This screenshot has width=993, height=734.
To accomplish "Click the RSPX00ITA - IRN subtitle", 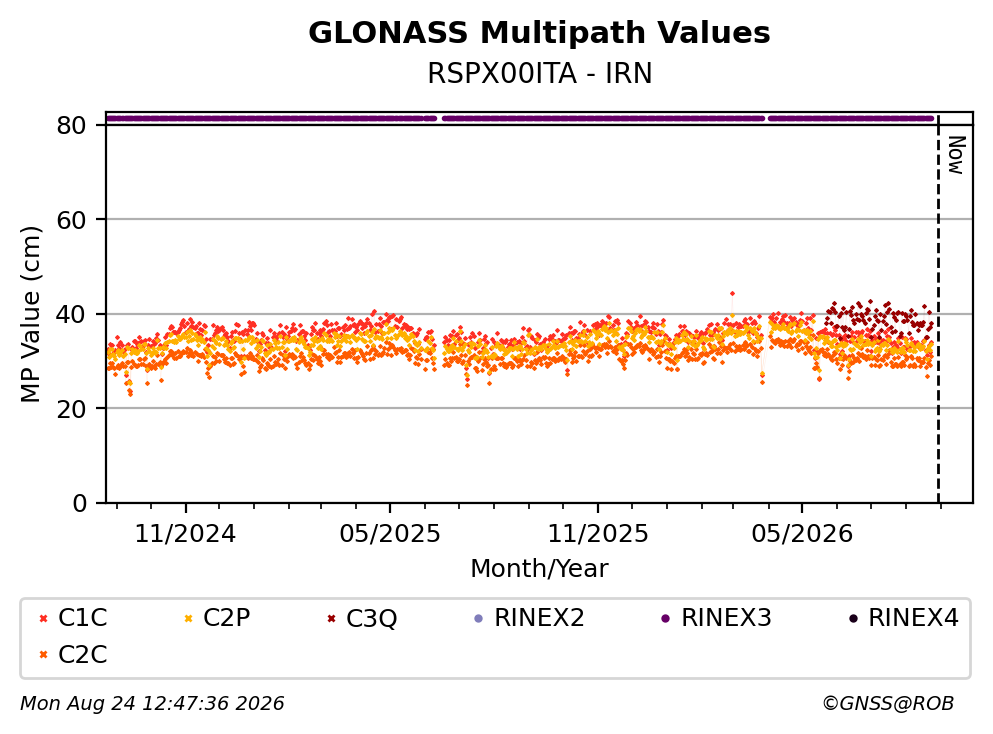I will tap(540, 73).
